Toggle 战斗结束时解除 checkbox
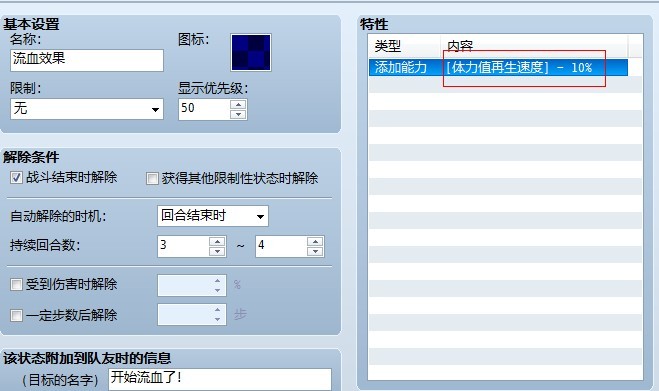This screenshot has width=659, height=391. (16, 178)
